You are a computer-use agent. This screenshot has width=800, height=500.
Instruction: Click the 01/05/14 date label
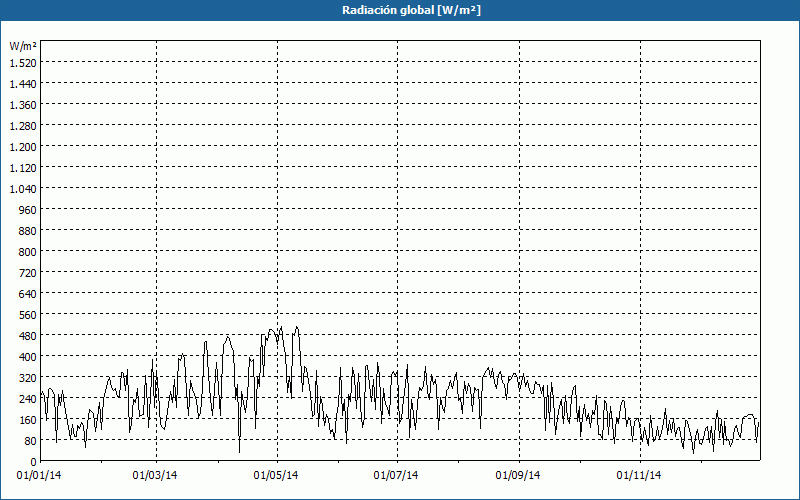(x=276, y=476)
